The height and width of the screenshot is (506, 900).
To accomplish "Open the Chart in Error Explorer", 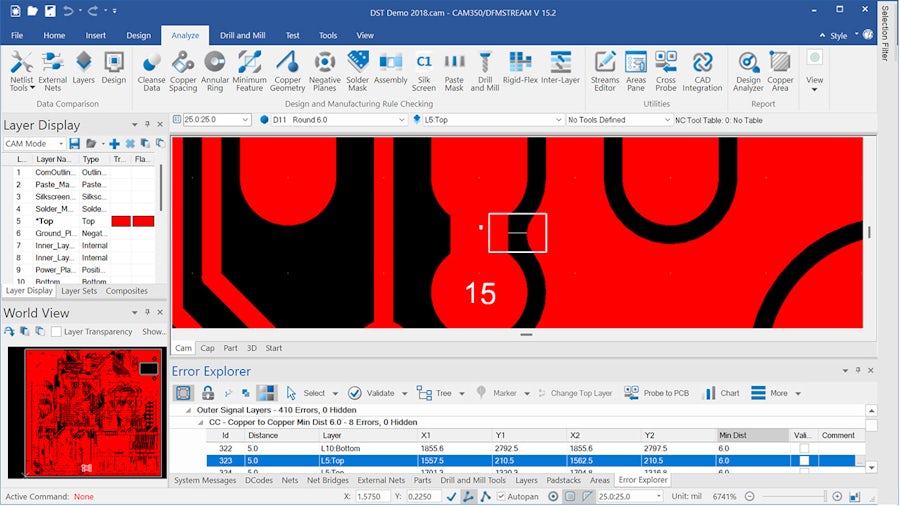I will click(x=722, y=393).
